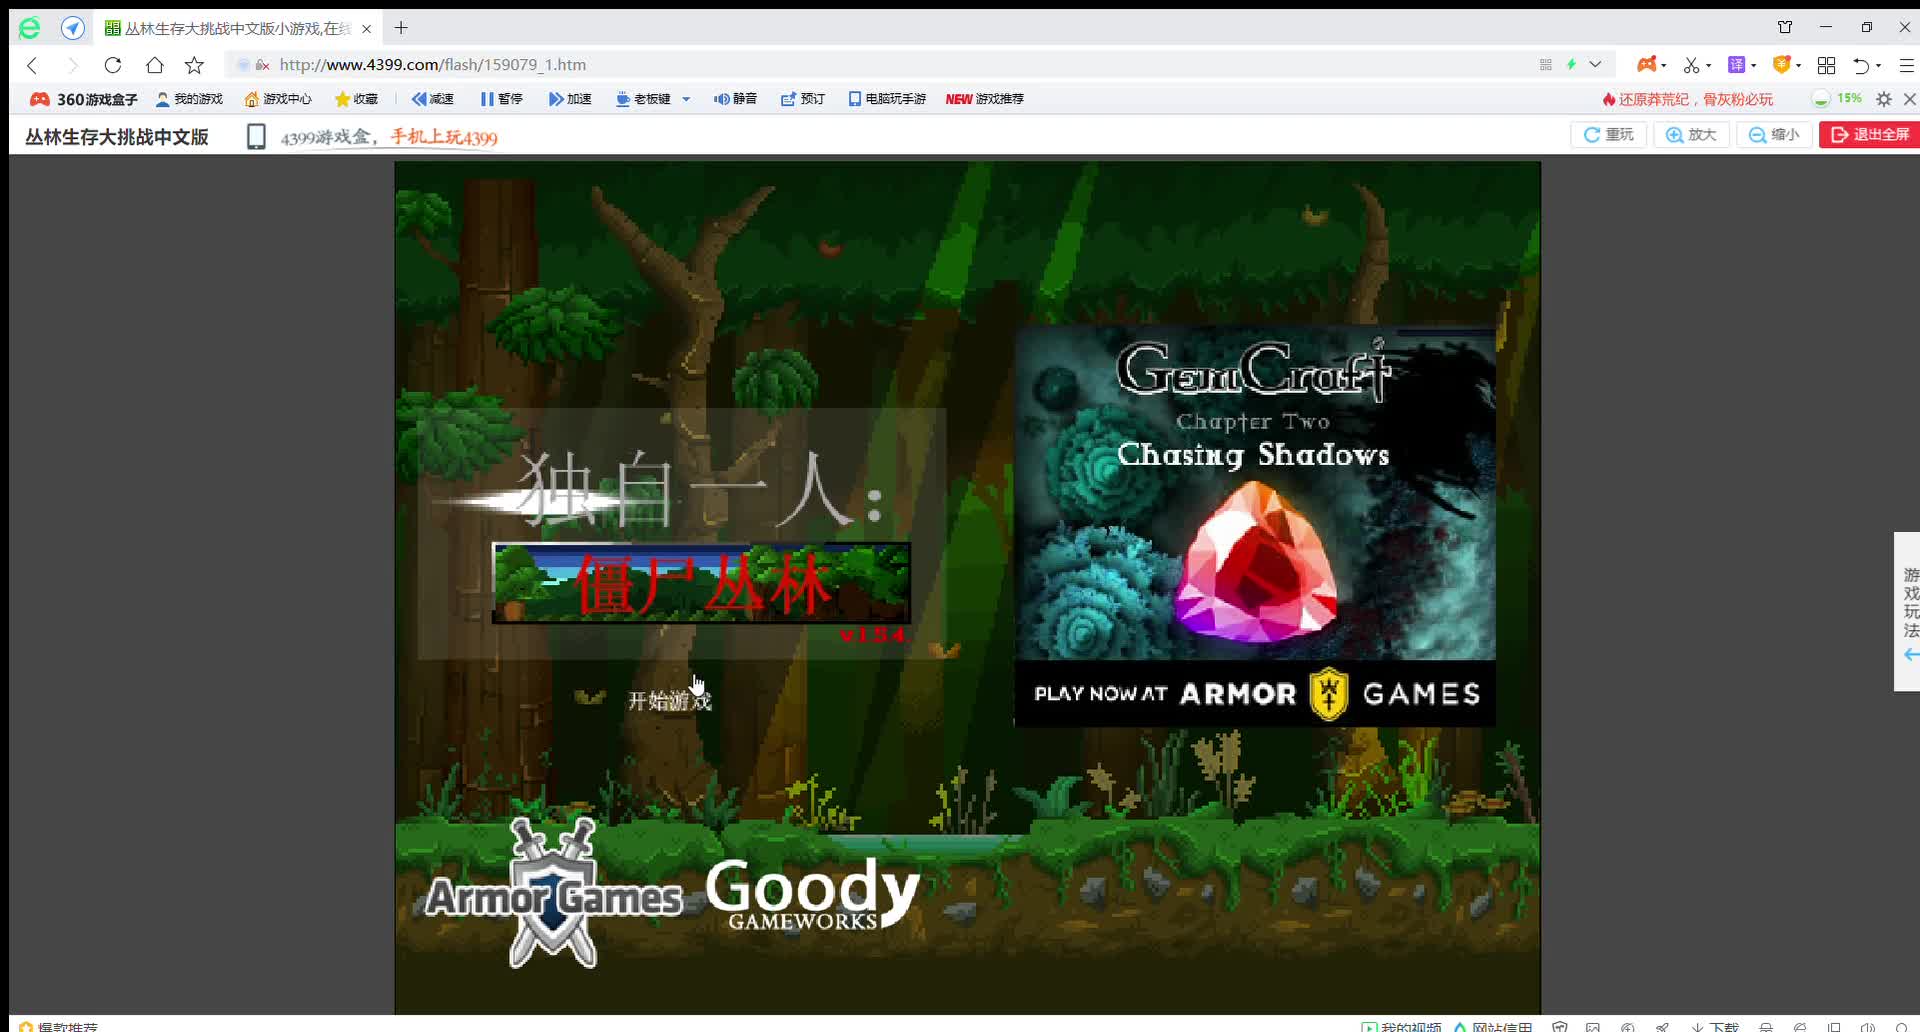This screenshot has width=1920, height=1032.
Task: Minimize the browser window
Action: 1826,27
